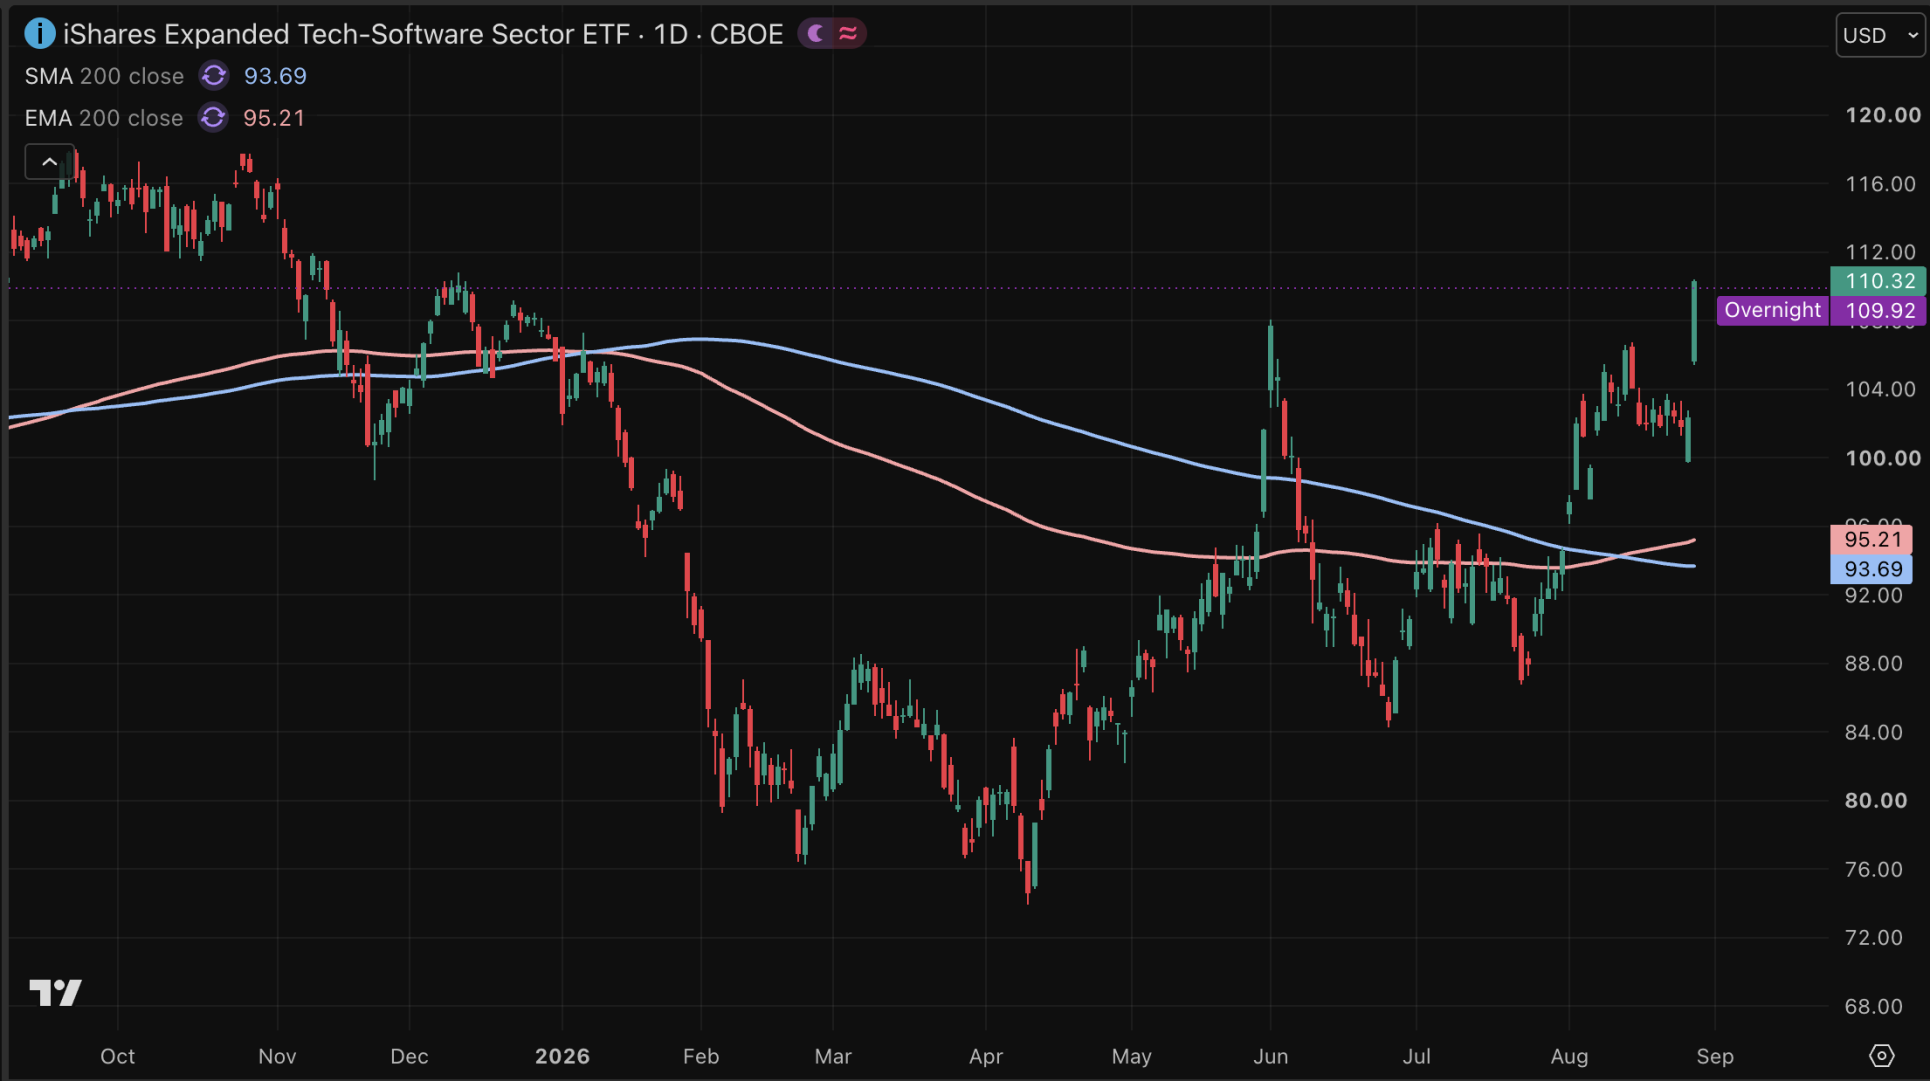Click the 72.00 price axis label
Screen dimensions: 1930x1081
click(x=1873, y=938)
